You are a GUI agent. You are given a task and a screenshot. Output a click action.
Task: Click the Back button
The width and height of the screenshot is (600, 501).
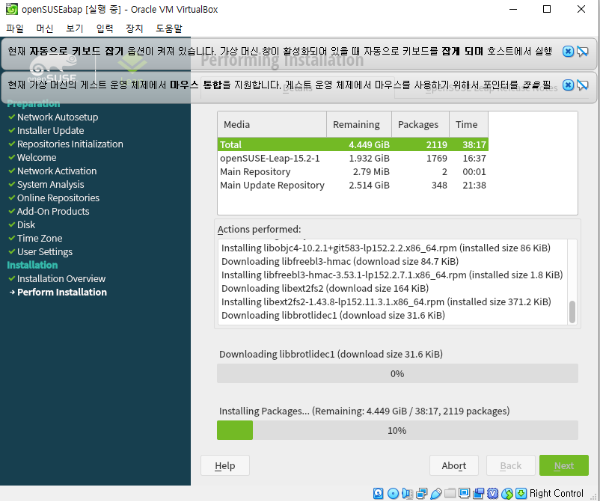pos(511,465)
